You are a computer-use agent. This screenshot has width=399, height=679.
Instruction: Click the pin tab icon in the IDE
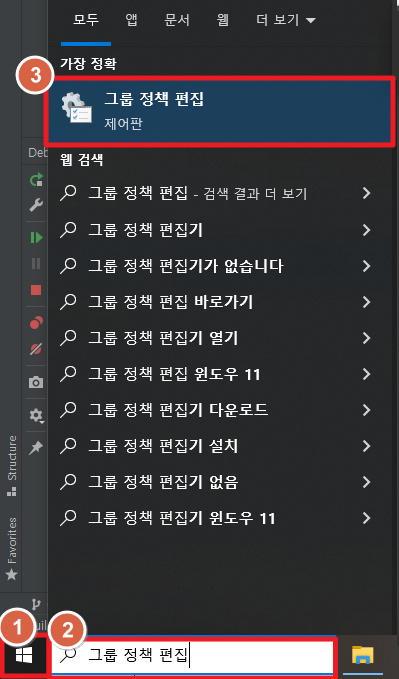(36, 448)
